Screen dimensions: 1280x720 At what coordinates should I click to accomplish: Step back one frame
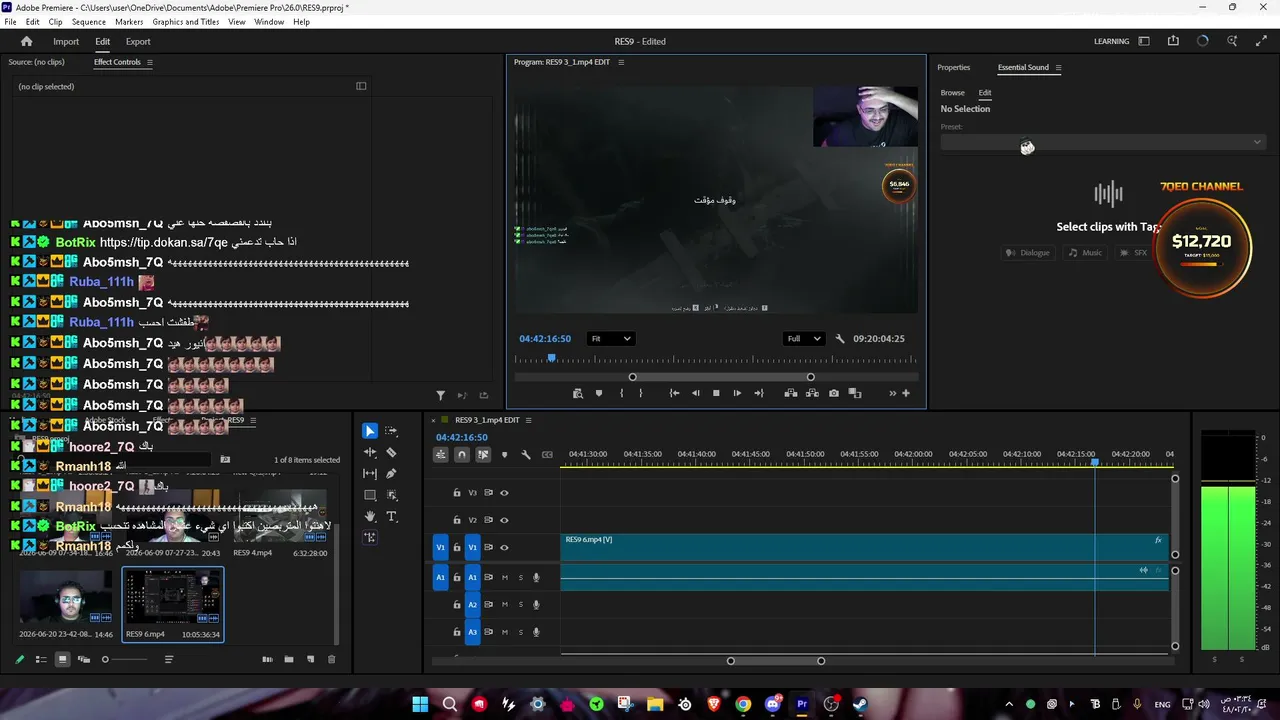(x=696, y=393)
